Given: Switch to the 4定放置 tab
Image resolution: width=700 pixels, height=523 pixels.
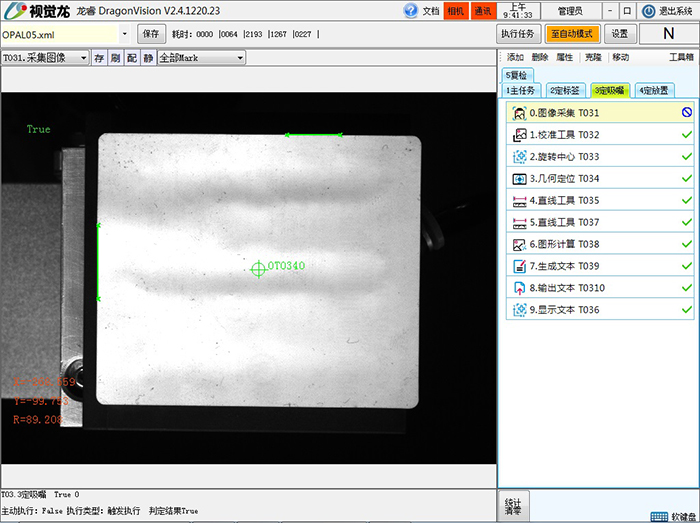Looking at the screenshot, I should point(655,90).
